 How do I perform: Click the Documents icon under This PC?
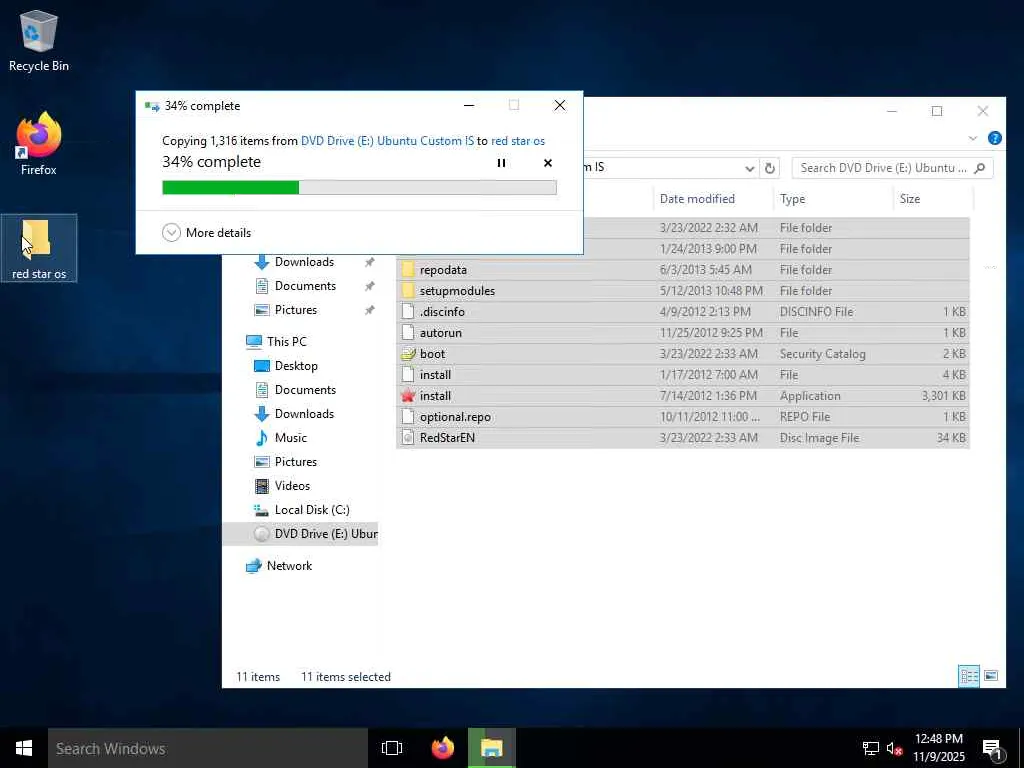coord(262,390)
